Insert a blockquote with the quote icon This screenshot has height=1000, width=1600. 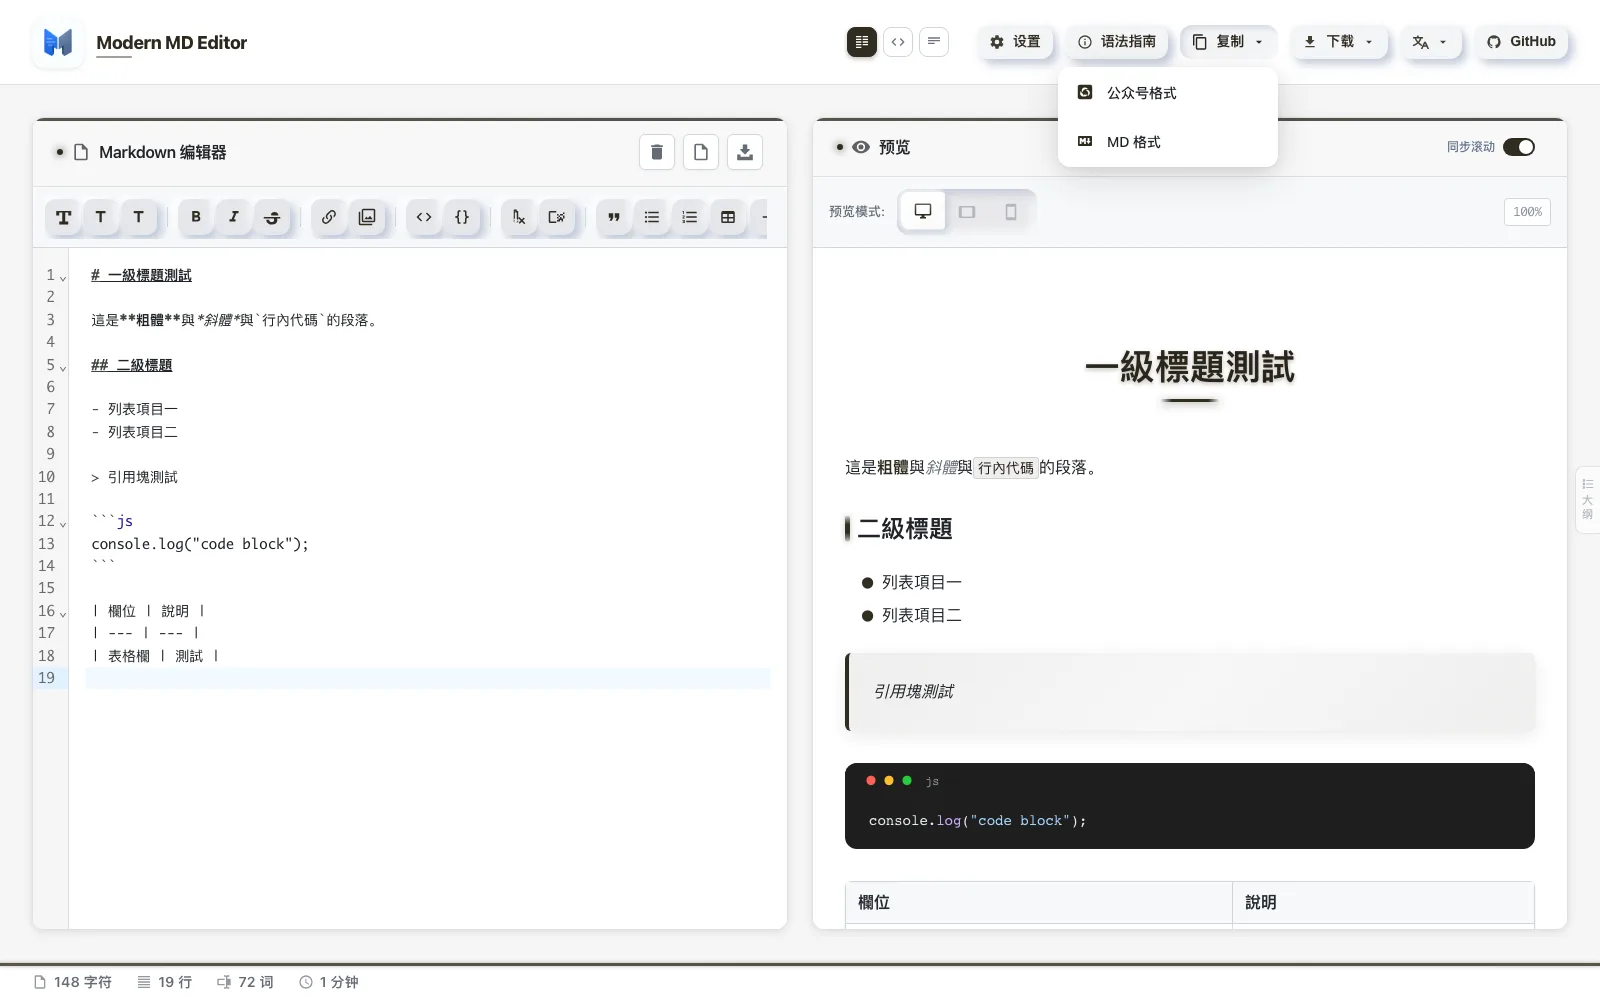tap(614, 217)
